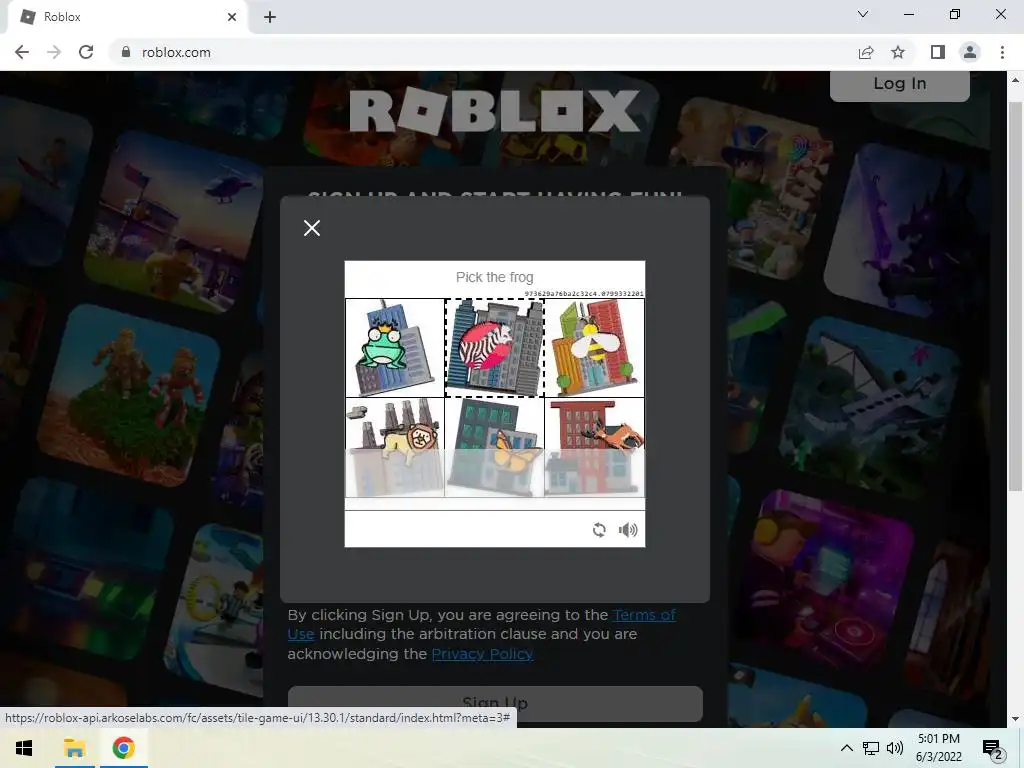Reload the roblox.com page

86,52
